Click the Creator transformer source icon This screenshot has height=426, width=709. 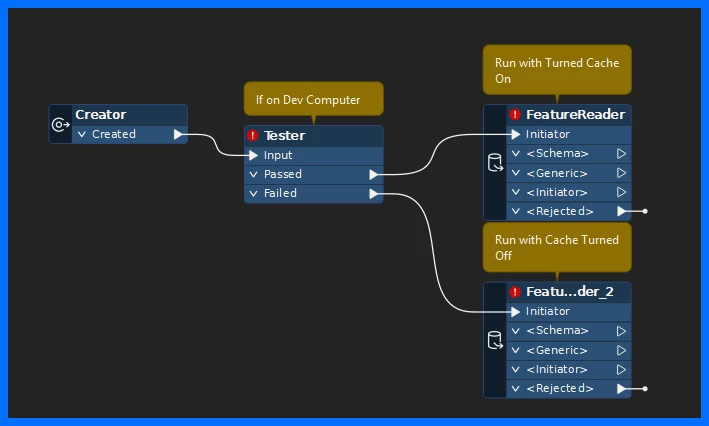(x=61, y=124)
